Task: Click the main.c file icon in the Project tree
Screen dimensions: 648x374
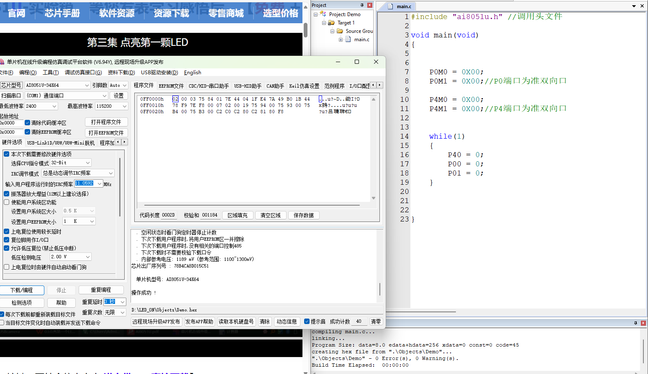Action: click(x=348, y=39)
